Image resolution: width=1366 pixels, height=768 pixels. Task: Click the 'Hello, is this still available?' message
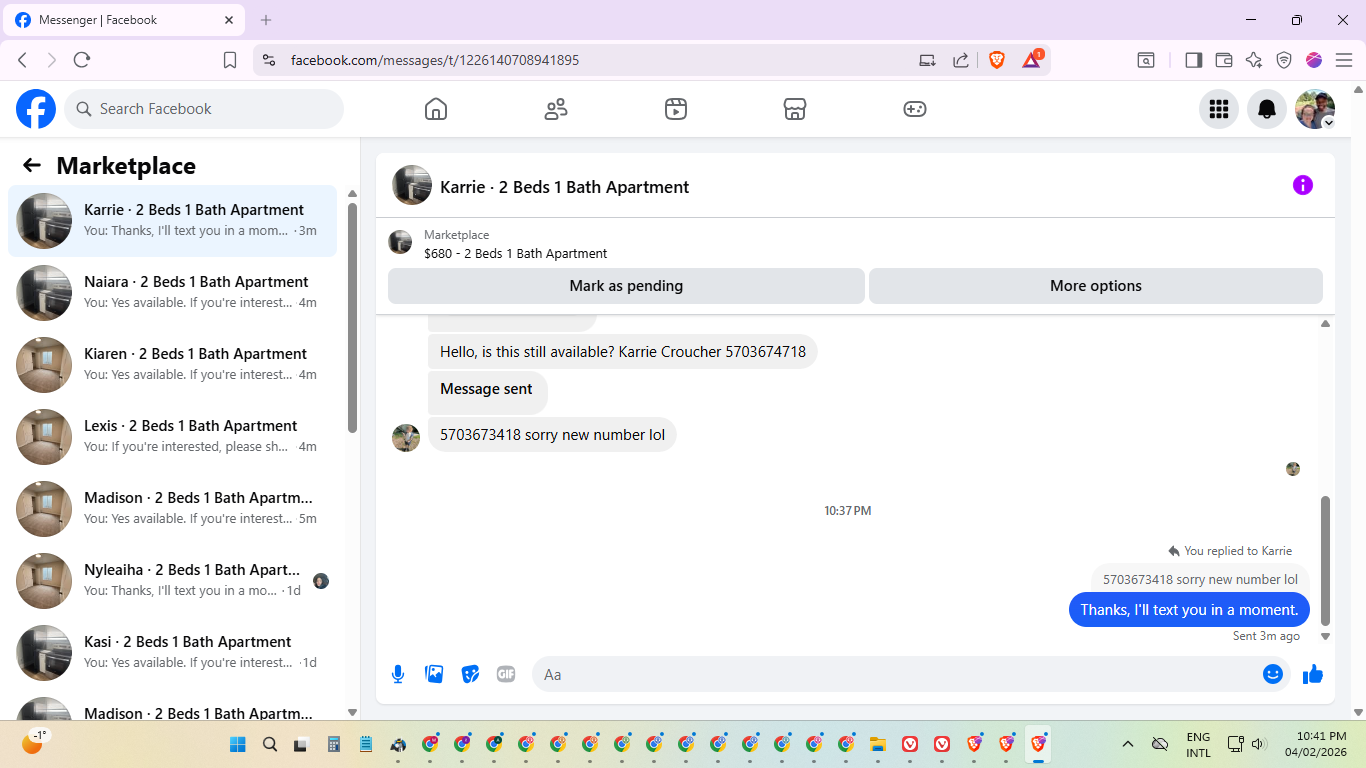(x=622, y=352)
